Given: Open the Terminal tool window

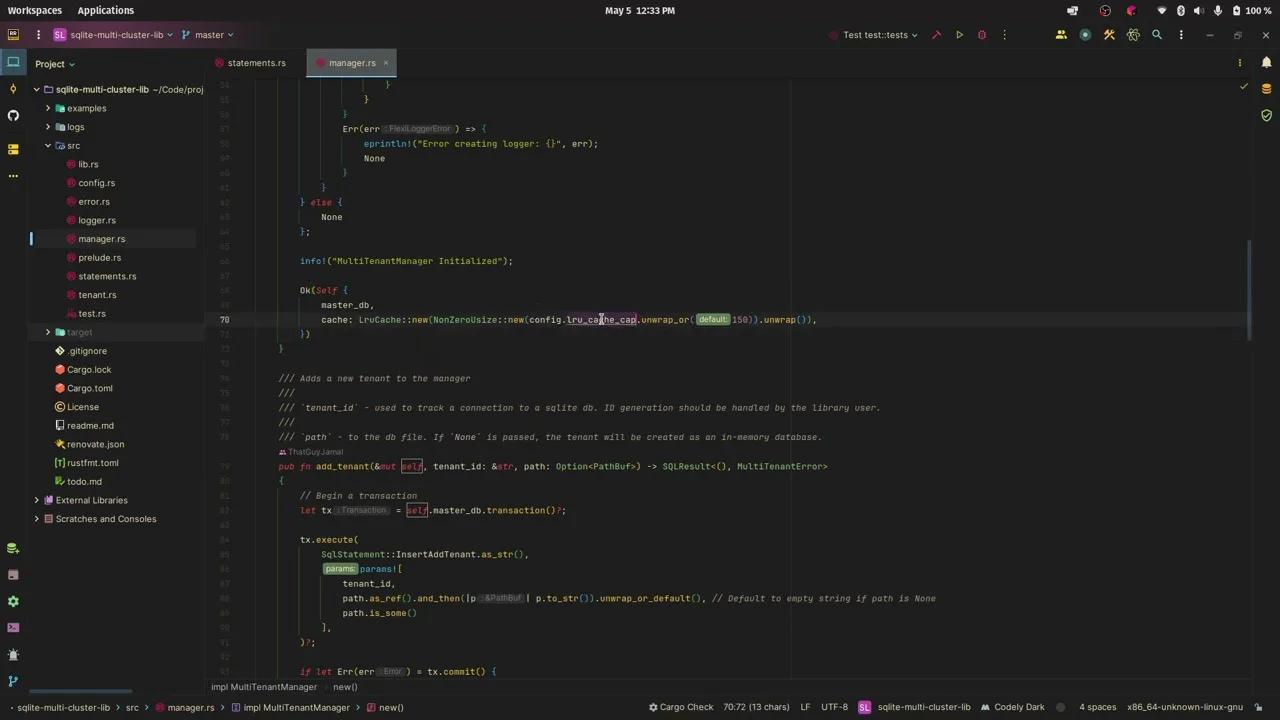Looking at the screenshot, I should (x=13, y=628).
